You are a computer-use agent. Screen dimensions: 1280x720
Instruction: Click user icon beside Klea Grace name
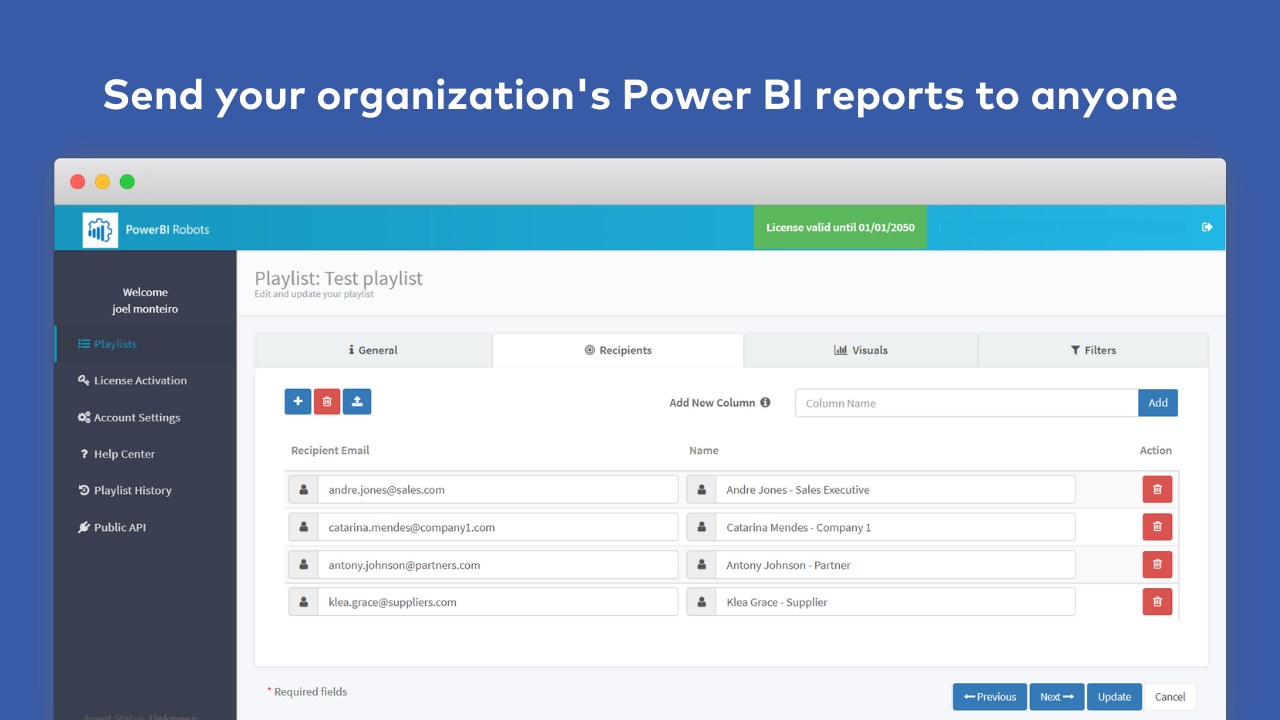(701, 602)
